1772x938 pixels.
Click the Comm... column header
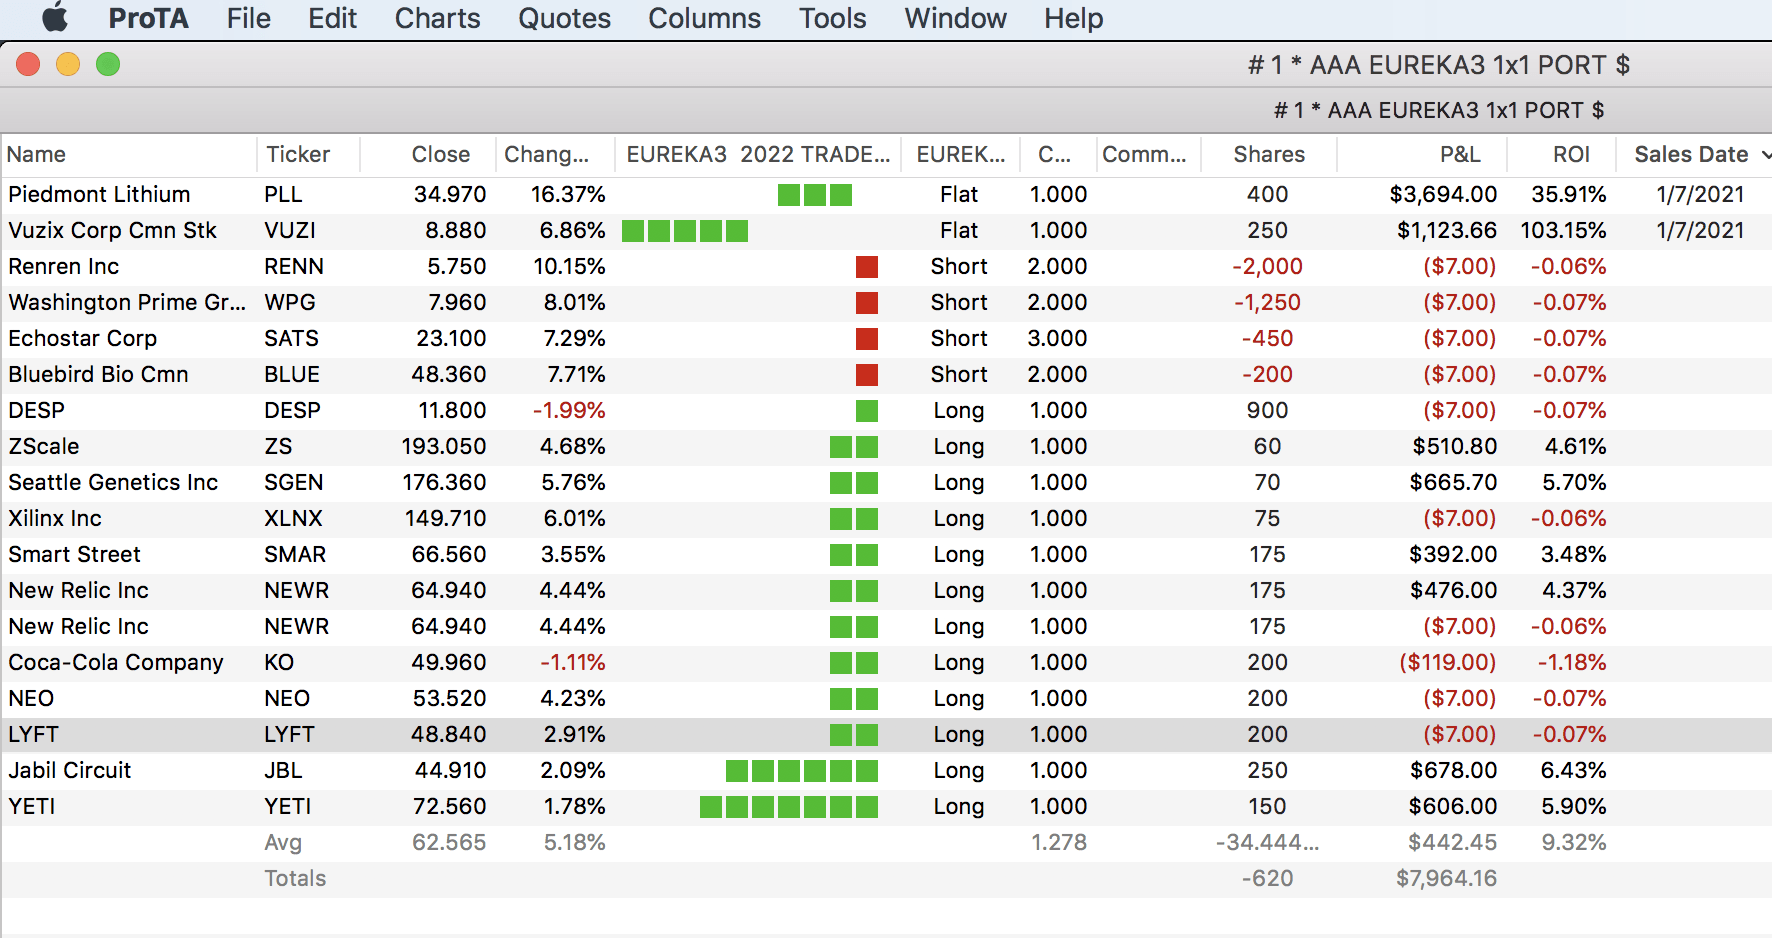[x=1148, y=155]
